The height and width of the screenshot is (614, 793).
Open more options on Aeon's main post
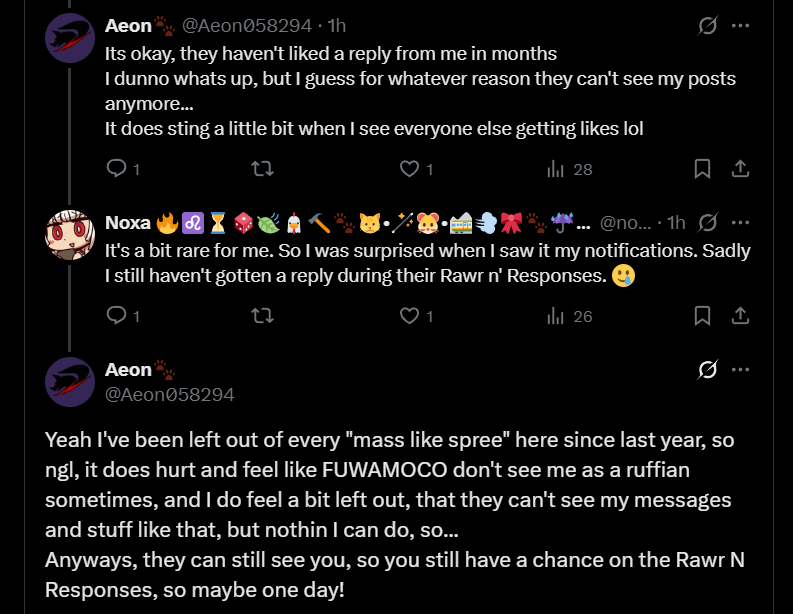tap(741, 370)
